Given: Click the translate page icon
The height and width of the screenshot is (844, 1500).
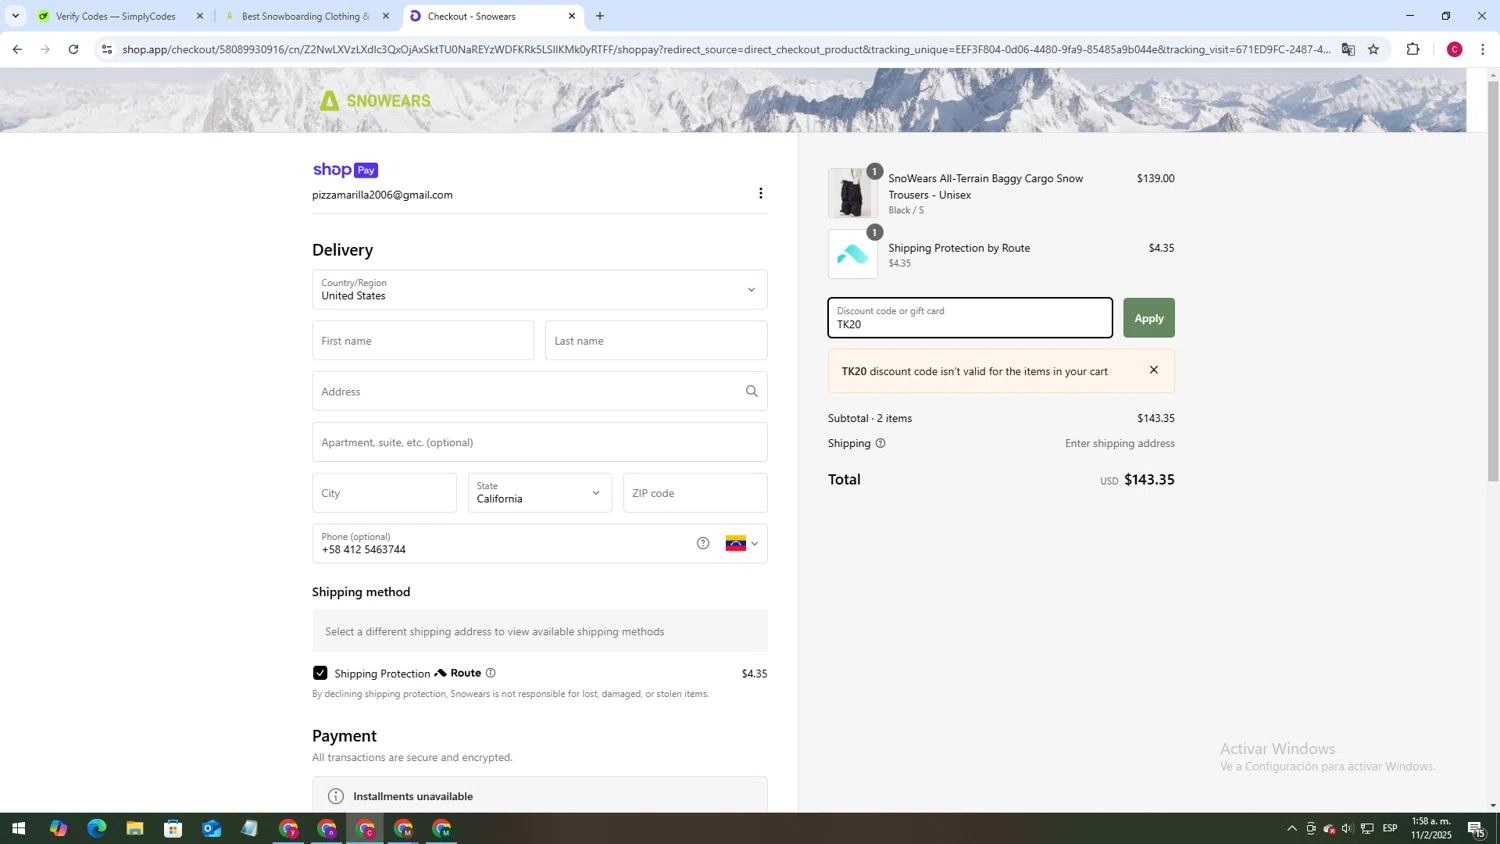Looking at the screenshot, I should tap(1348, 49).
